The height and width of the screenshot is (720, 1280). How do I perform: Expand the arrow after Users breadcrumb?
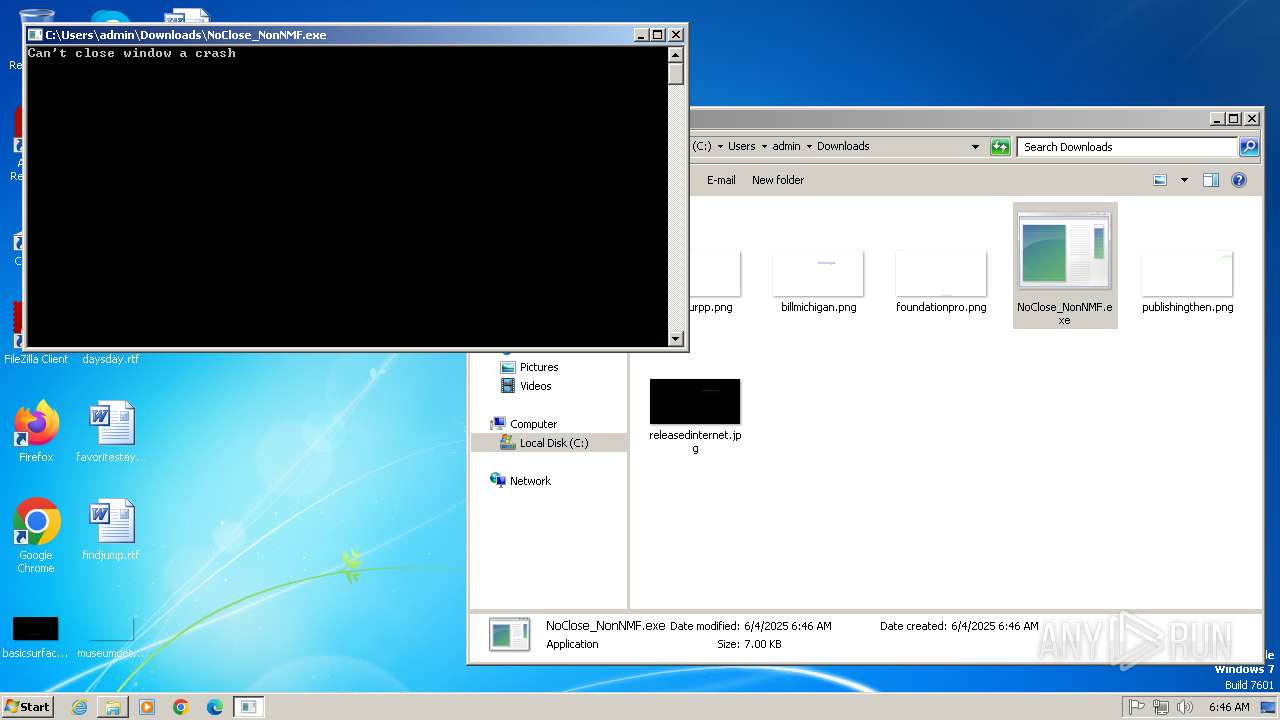click(764, 146)
